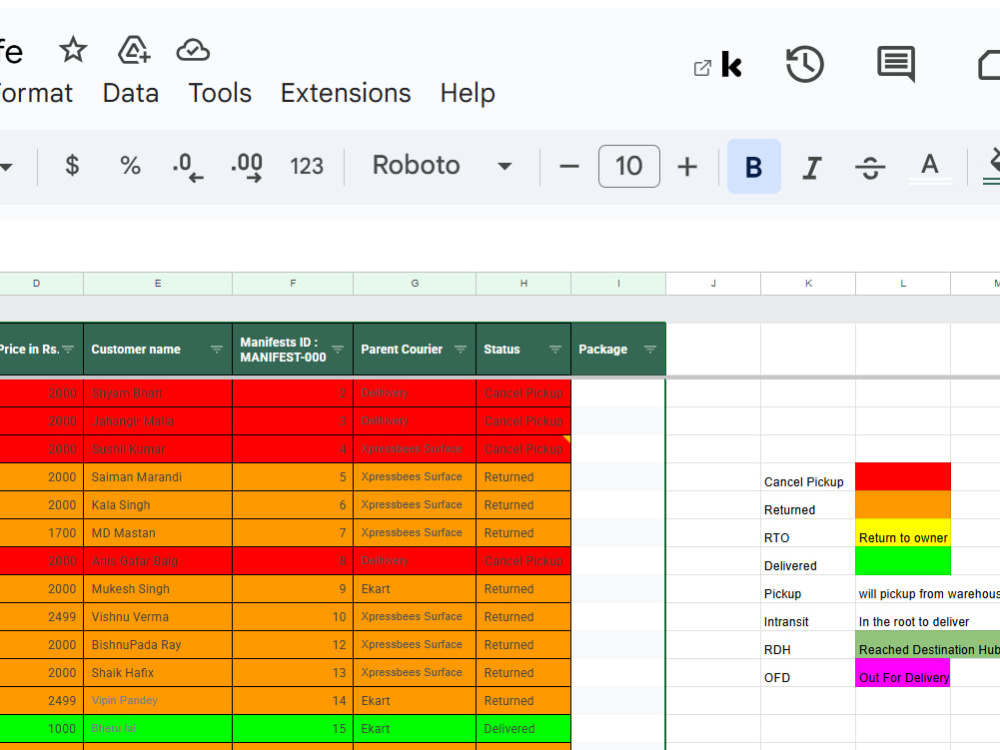
Task: Select the Delivered status cell in row 15
Action: pos(523,728)
